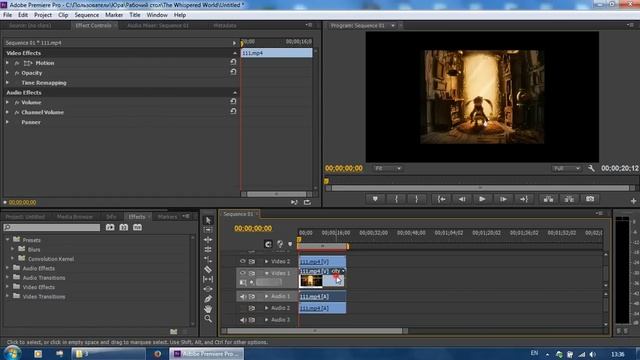Image resolution: width=640 pixels, height=360 pixels.
Task: Expand the Opacity effect properties
Action: coord(7,73)
